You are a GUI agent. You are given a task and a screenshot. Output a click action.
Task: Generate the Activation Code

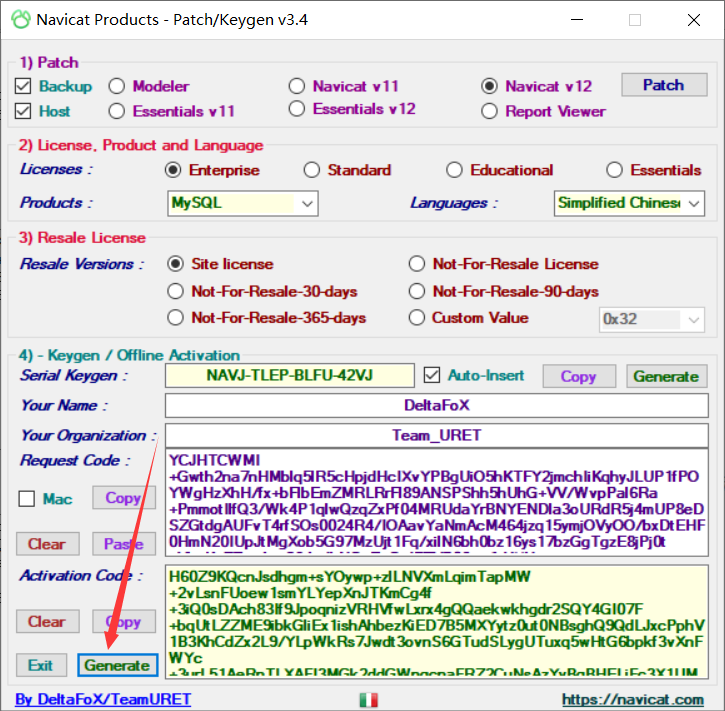pyautogui.click(x=117, y=665)
